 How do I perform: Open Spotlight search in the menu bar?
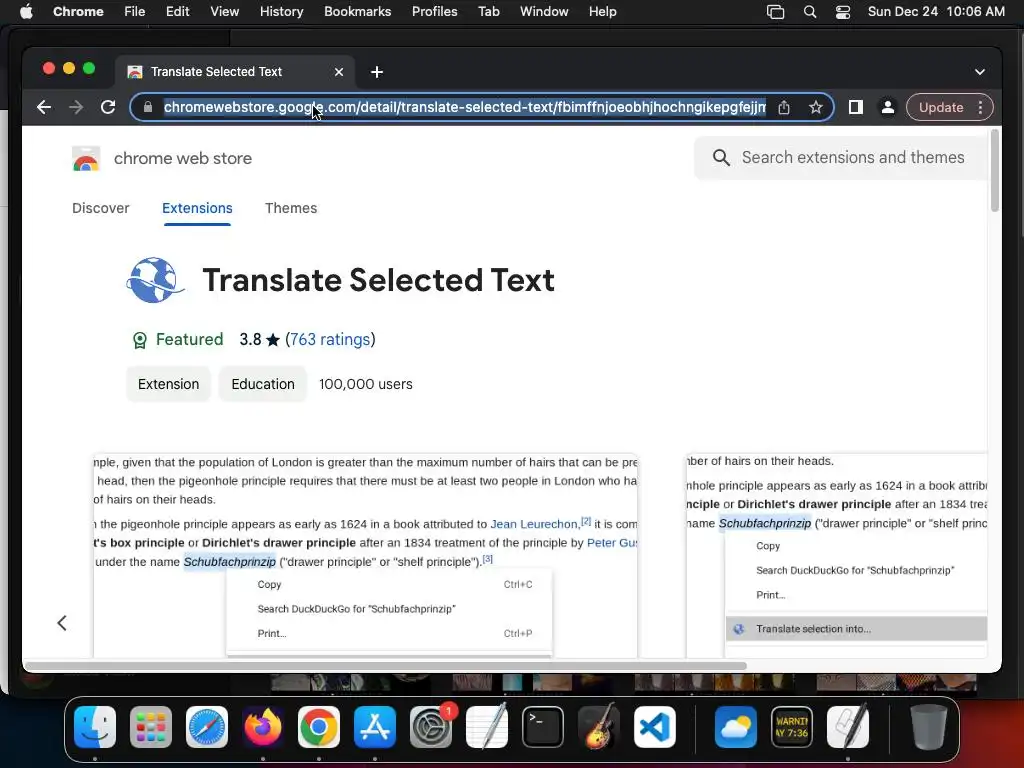[x=810, y=12]
